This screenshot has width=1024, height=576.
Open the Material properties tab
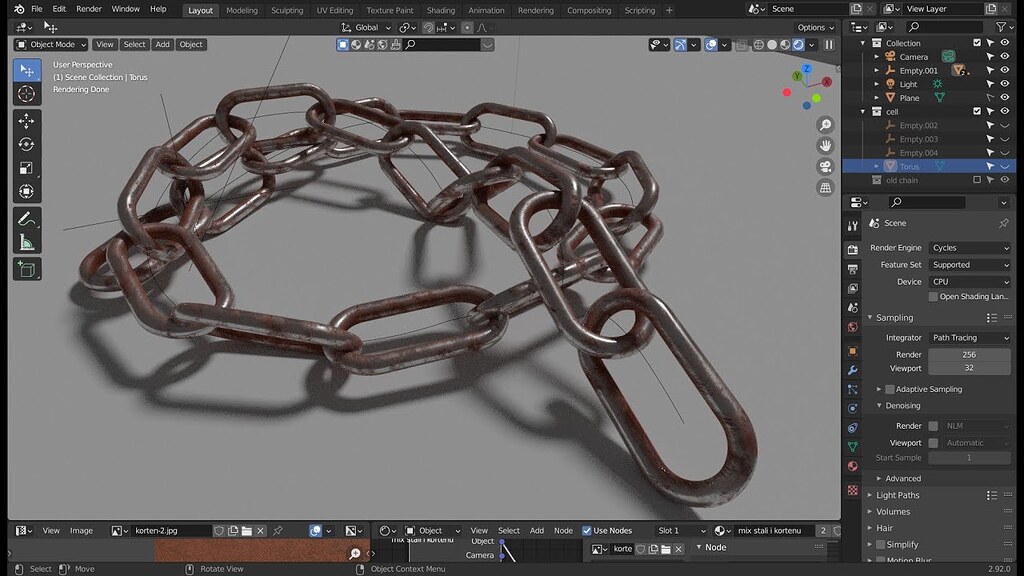pyautogui.click(x=852, y=466)
